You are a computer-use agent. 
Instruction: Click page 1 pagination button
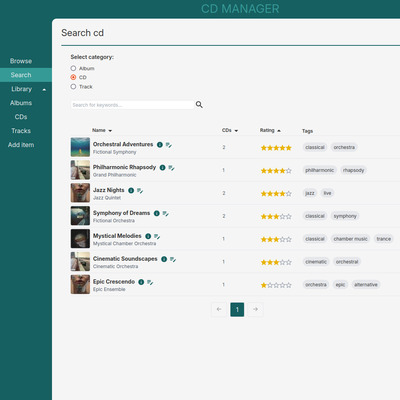pos(237,309)
